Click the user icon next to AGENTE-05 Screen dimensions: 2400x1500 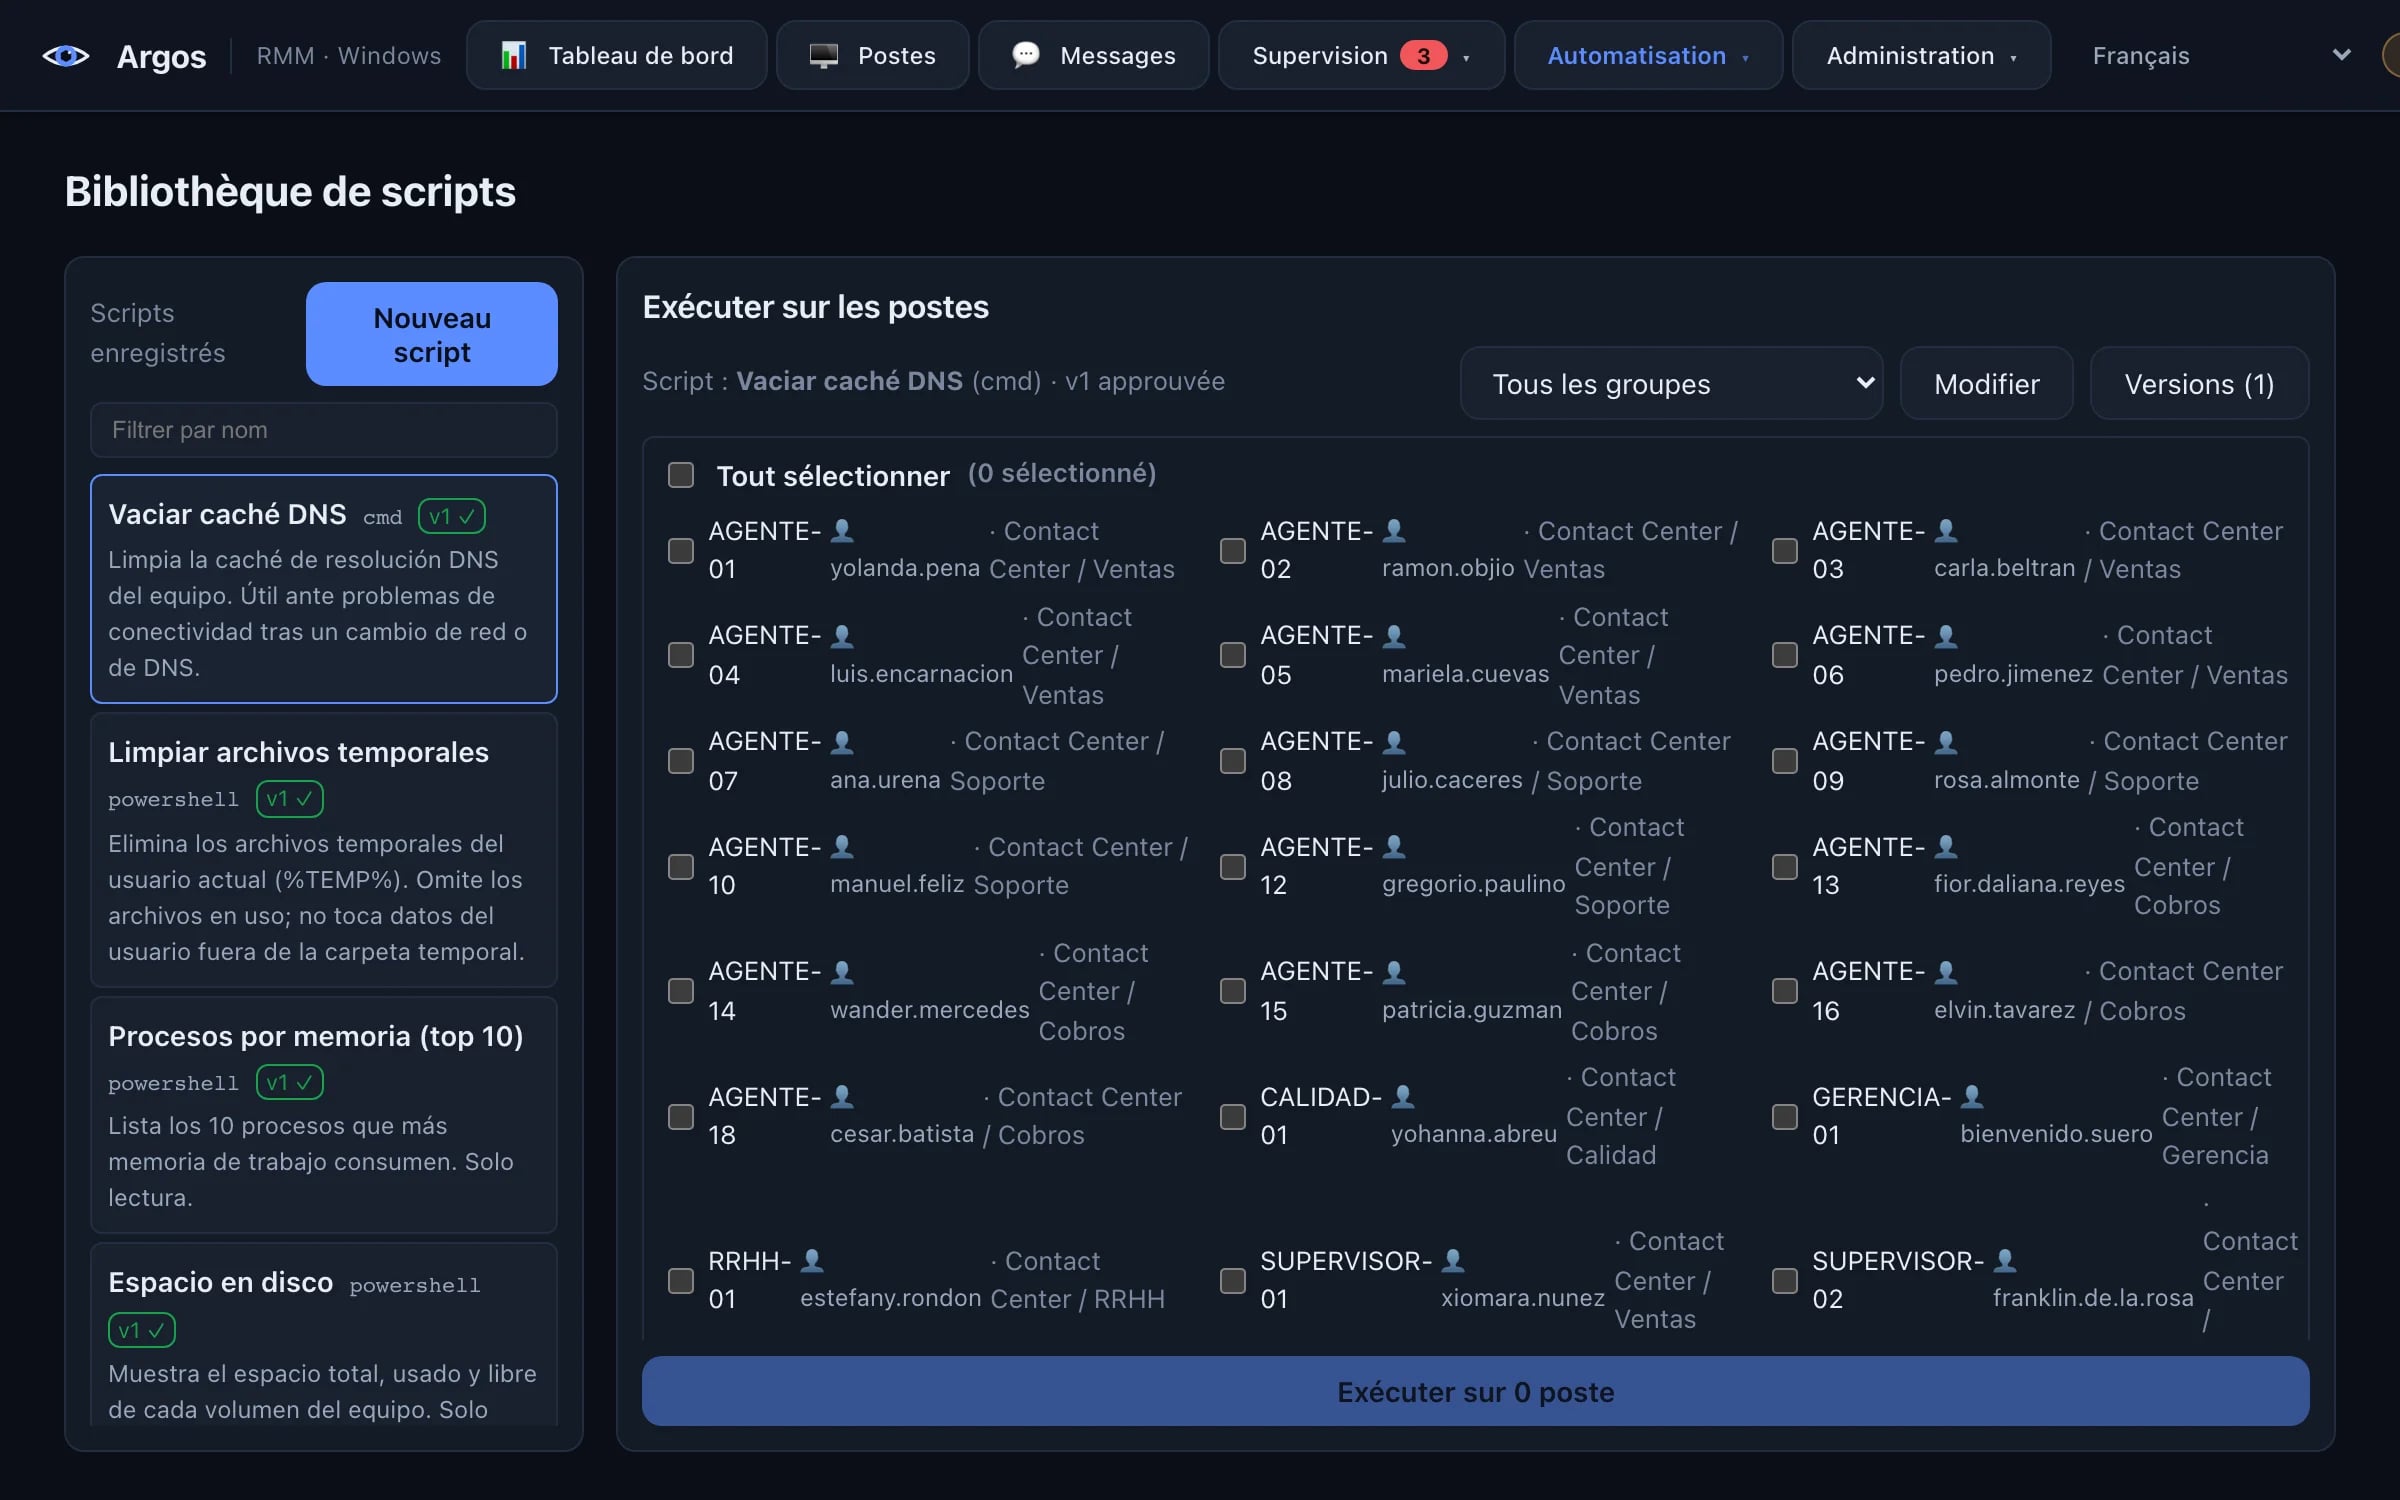coord(1394,635)
